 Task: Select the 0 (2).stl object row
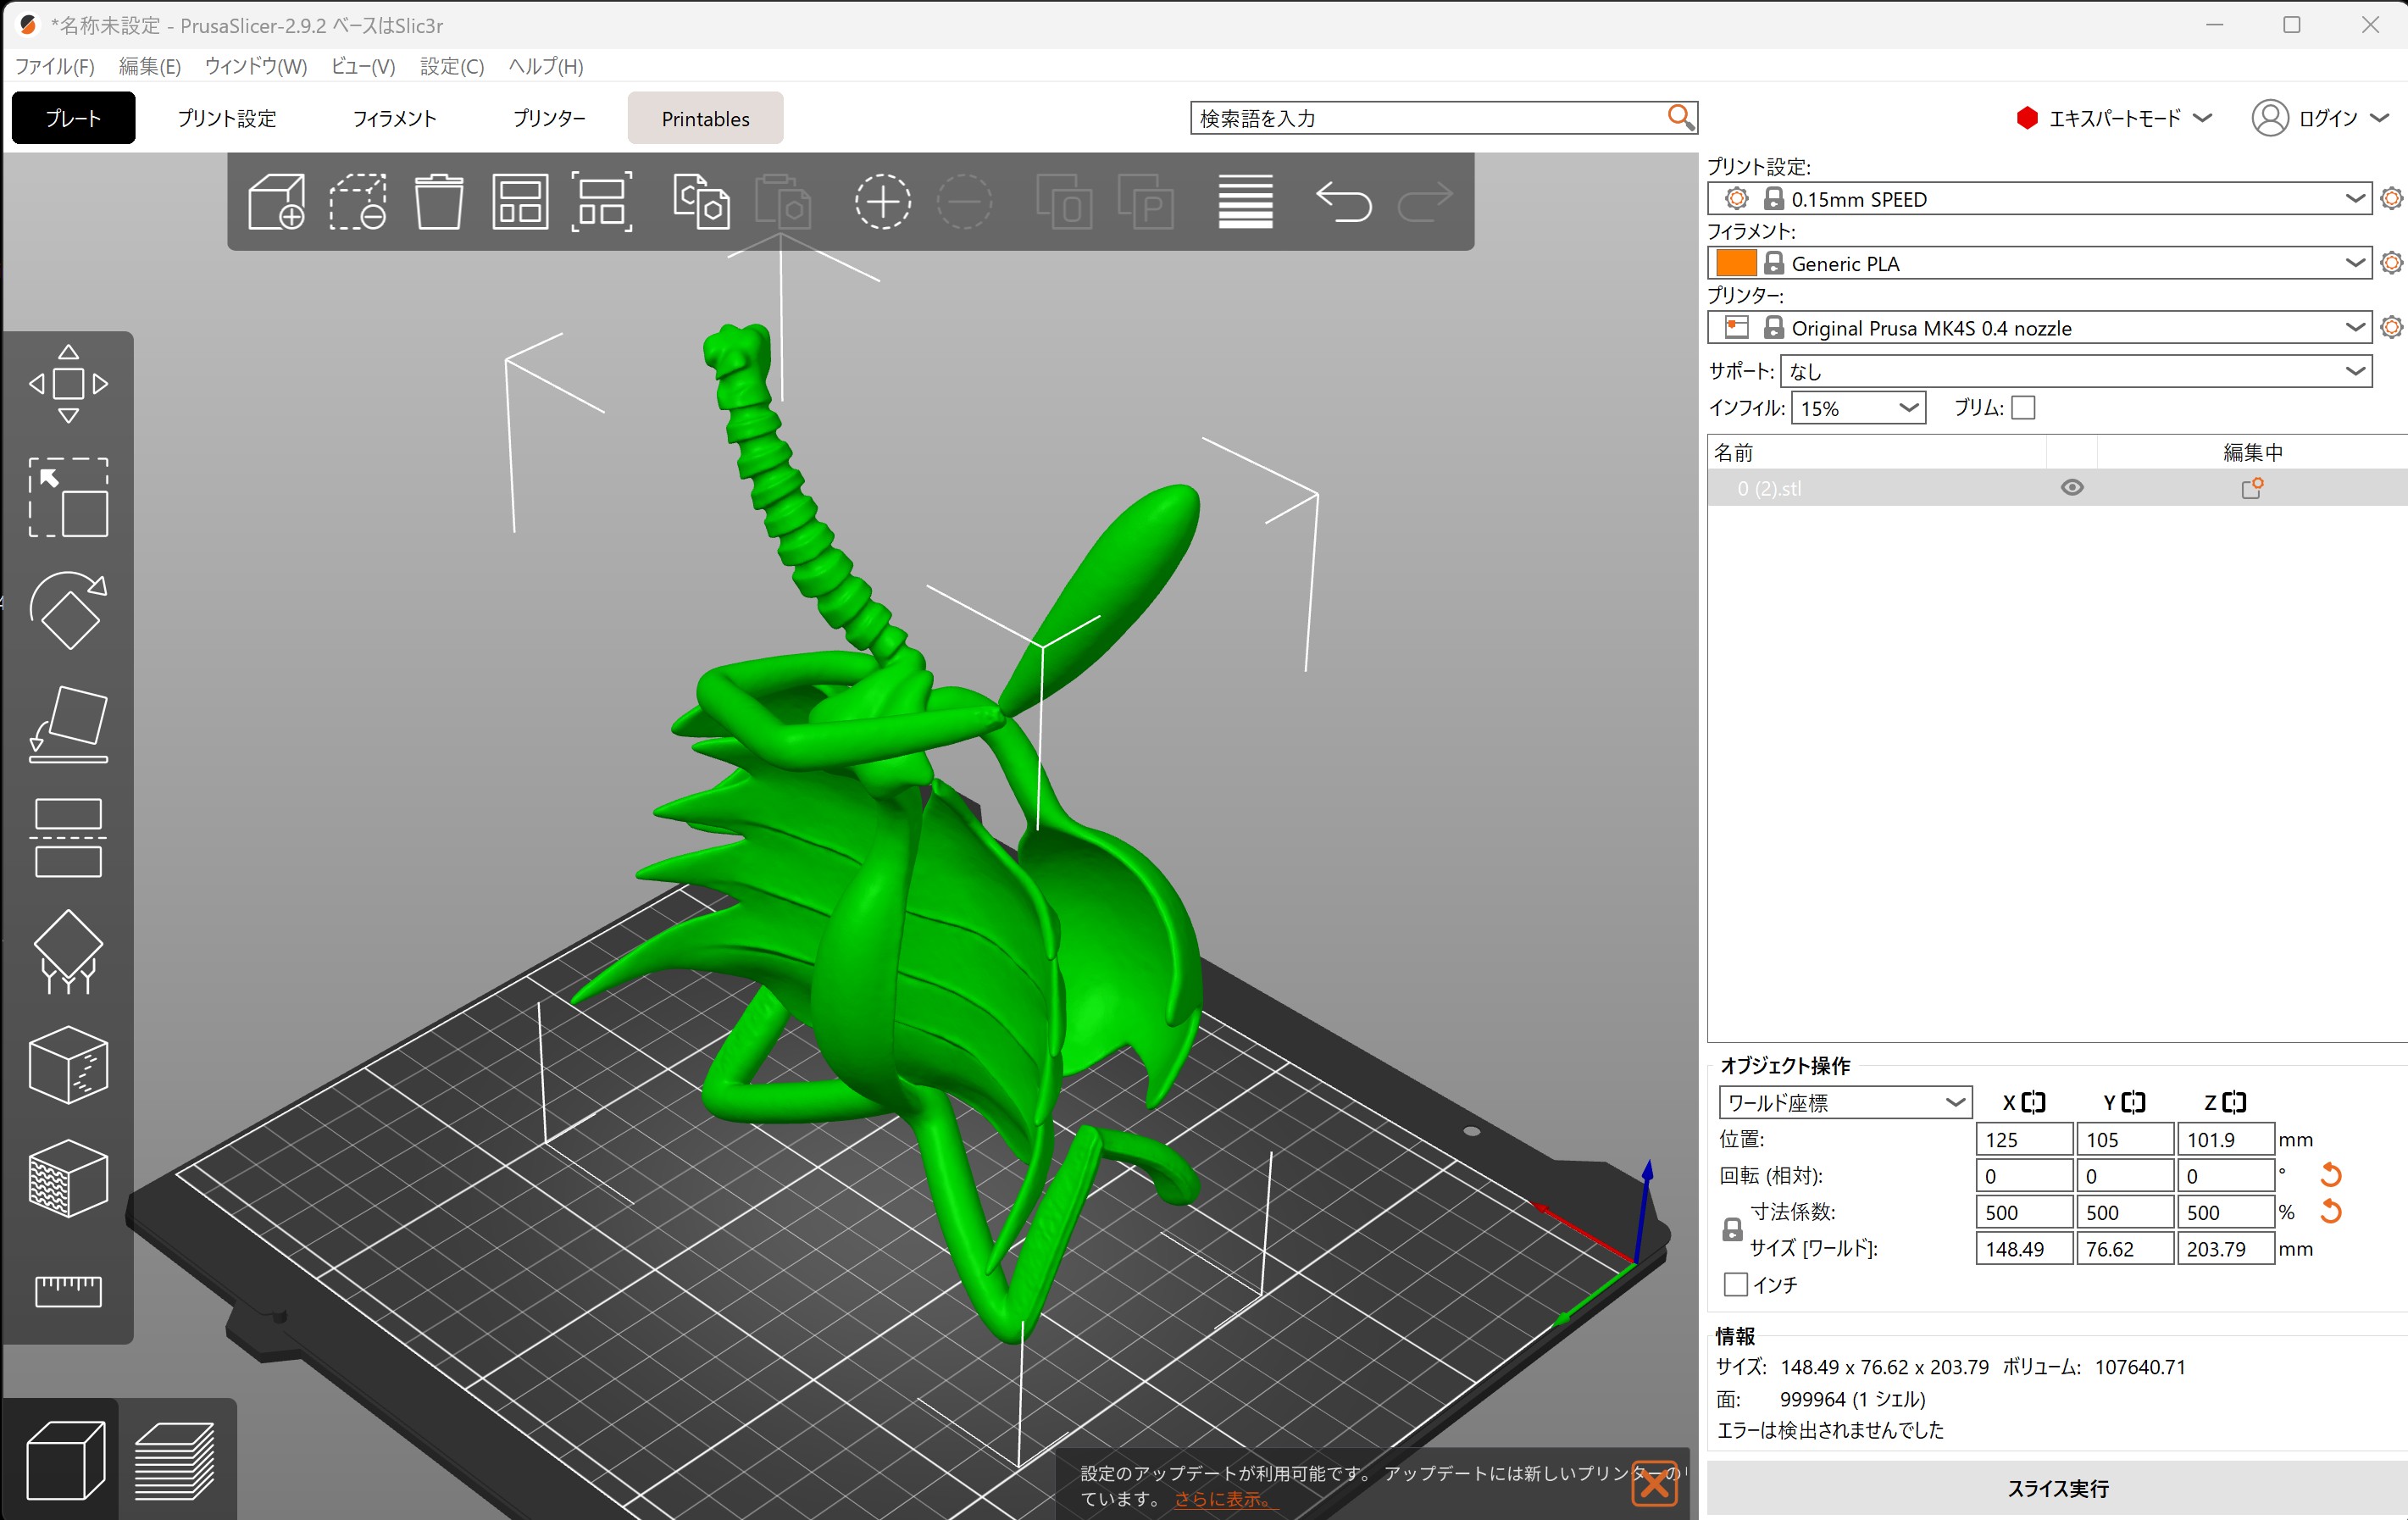coord(2057,488)
